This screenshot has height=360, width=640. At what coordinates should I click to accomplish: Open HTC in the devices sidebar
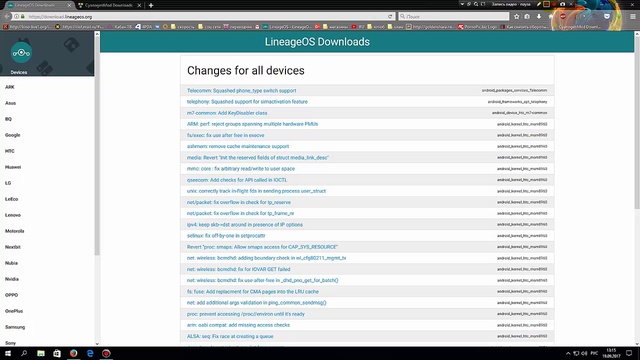tap(10, 151)
